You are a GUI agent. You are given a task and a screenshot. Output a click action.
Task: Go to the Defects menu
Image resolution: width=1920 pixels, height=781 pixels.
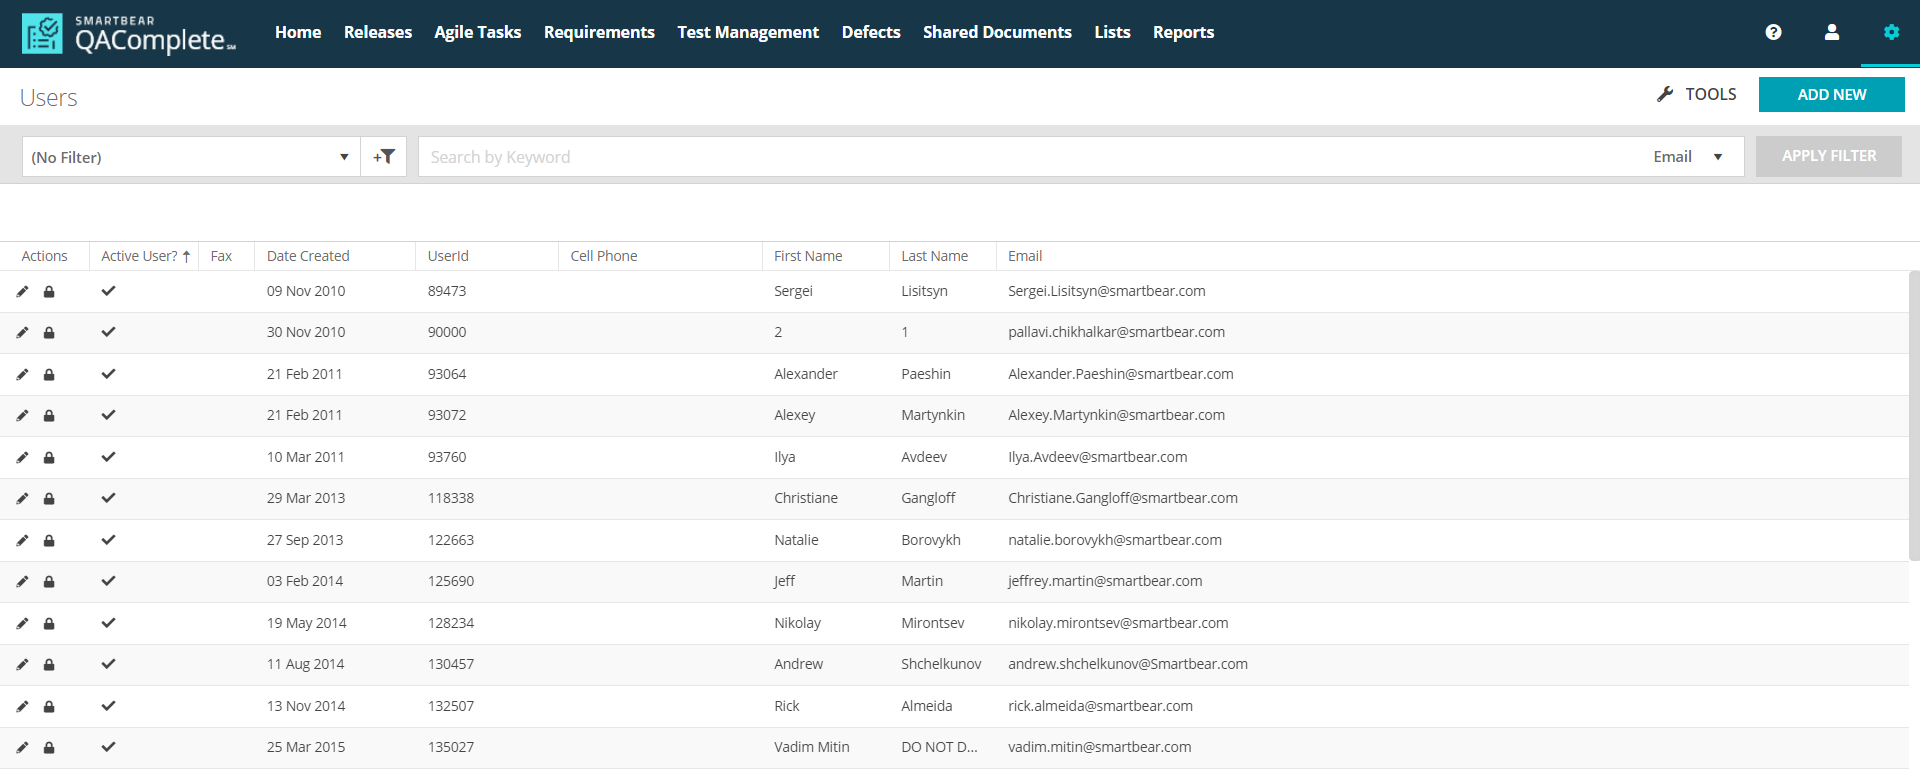point(870,32)
